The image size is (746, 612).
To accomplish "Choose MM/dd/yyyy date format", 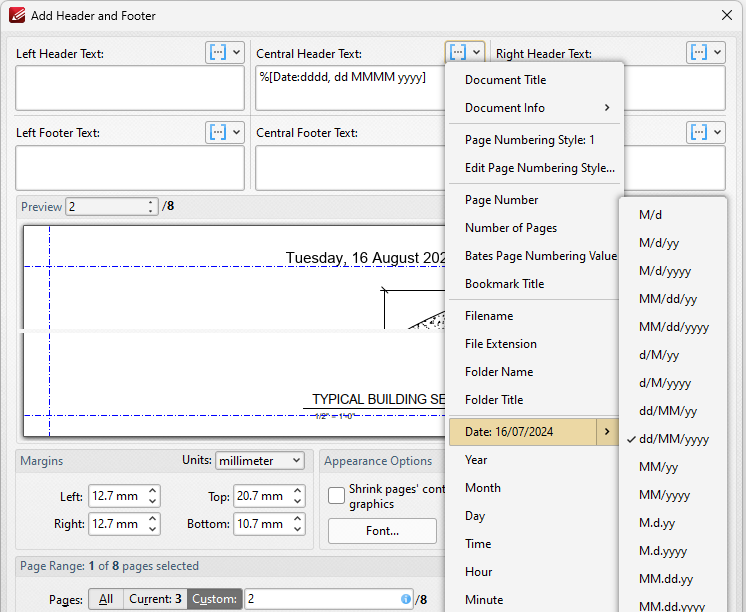I will click(x=673, y=327).
